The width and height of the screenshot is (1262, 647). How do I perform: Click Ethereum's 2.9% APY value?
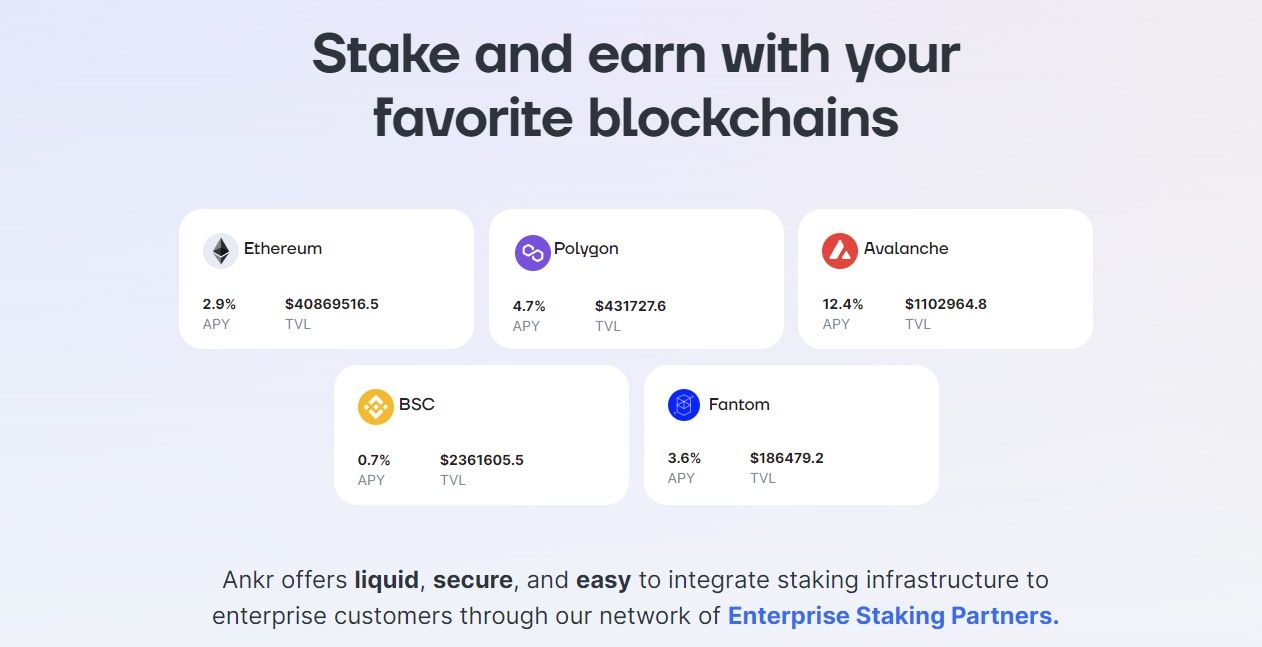219,304
